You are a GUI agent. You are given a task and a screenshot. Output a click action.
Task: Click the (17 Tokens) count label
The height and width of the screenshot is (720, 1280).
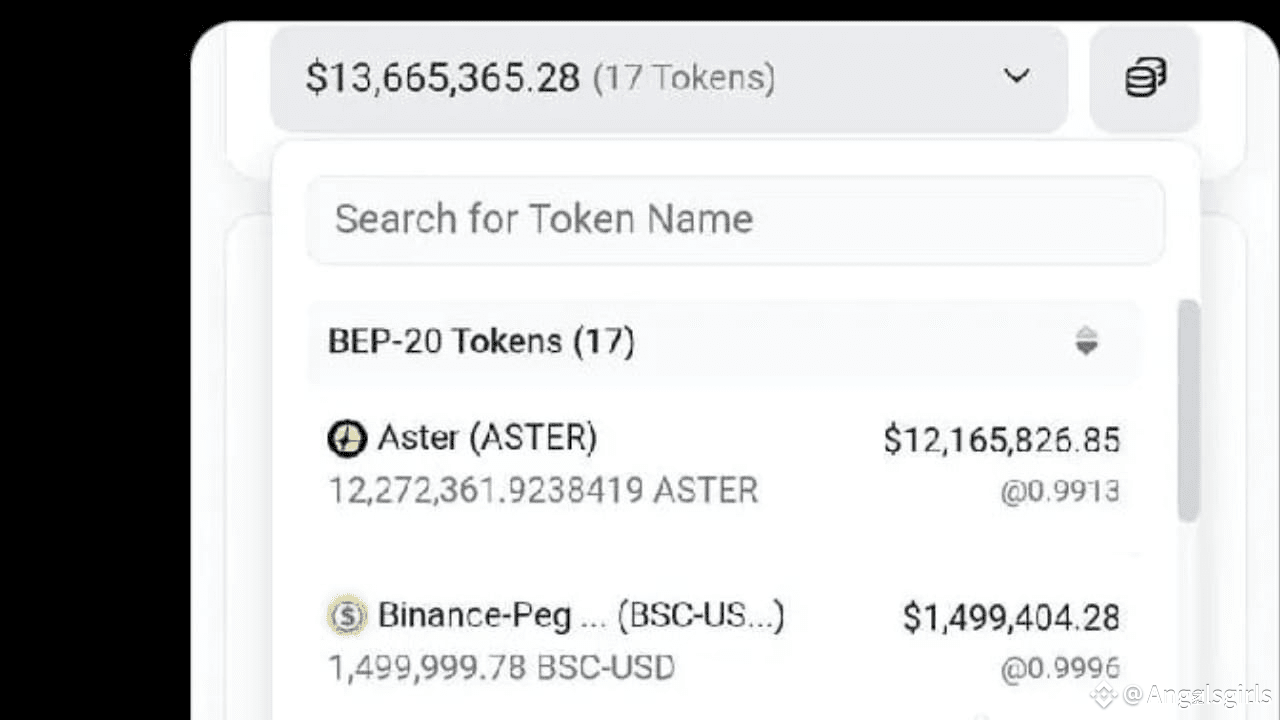[684, 78]
